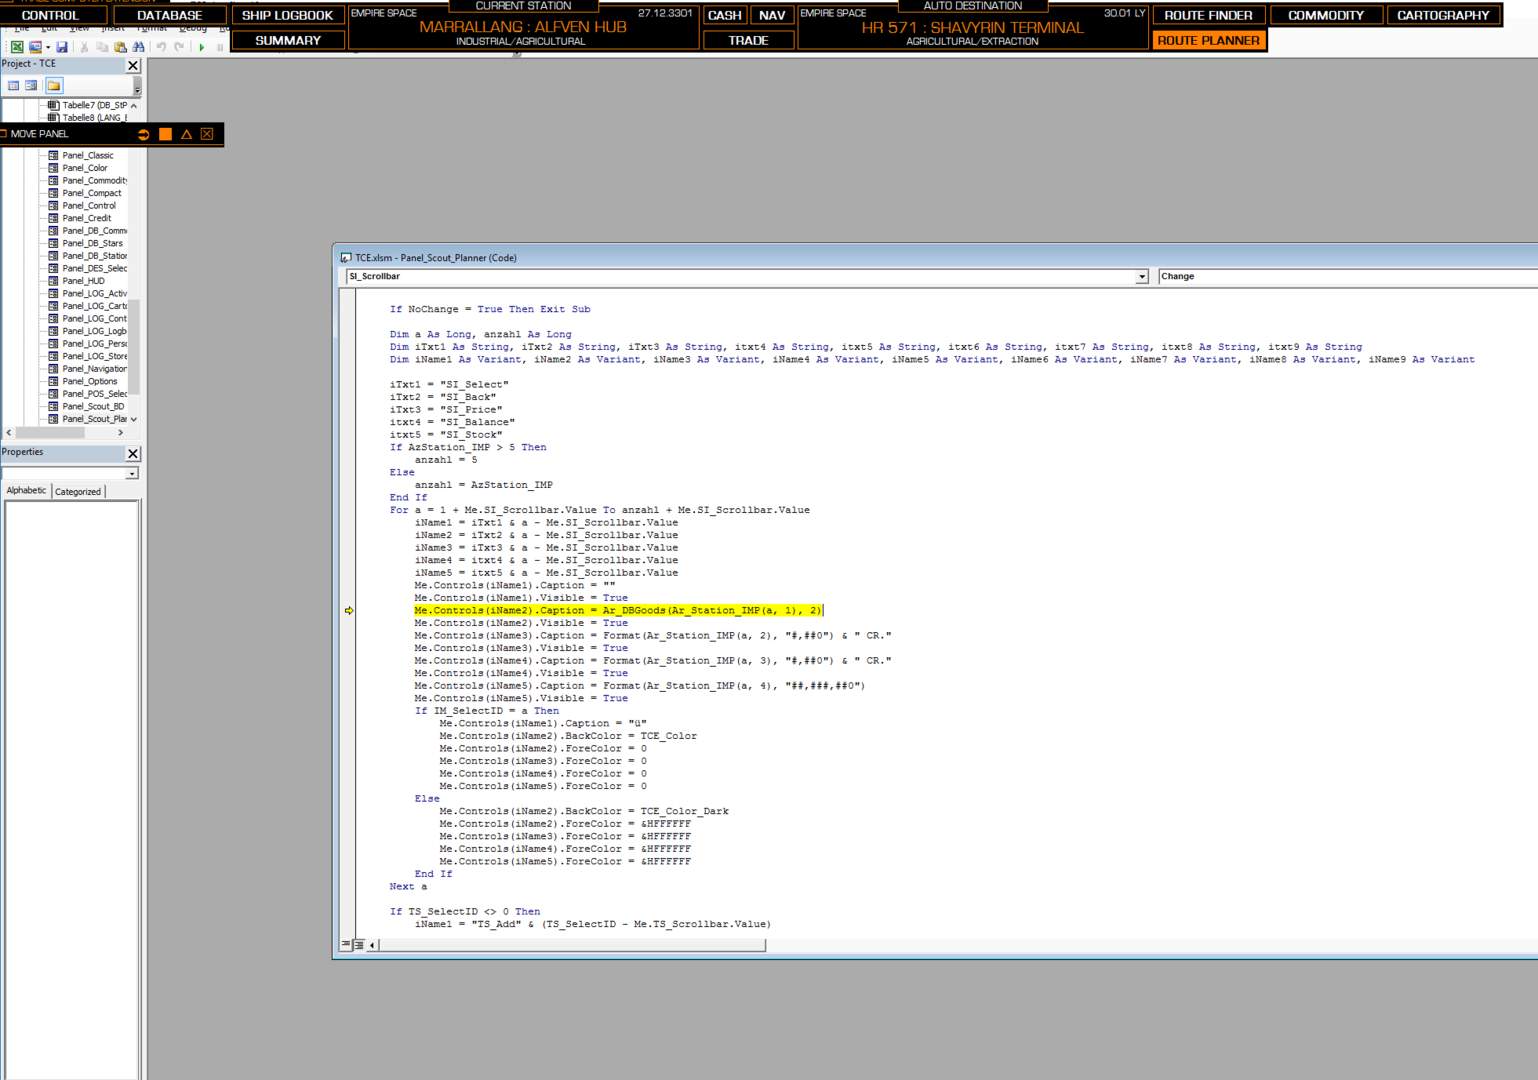
Task: Click the Break pause icon
Action: click(220, 47)
